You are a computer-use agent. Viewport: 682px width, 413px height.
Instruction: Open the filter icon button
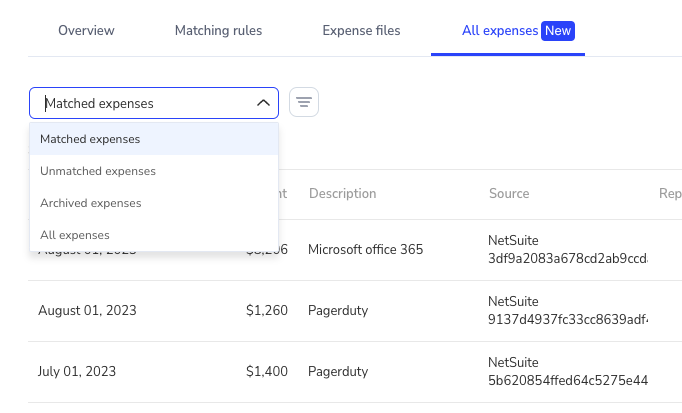coord(304,102)
